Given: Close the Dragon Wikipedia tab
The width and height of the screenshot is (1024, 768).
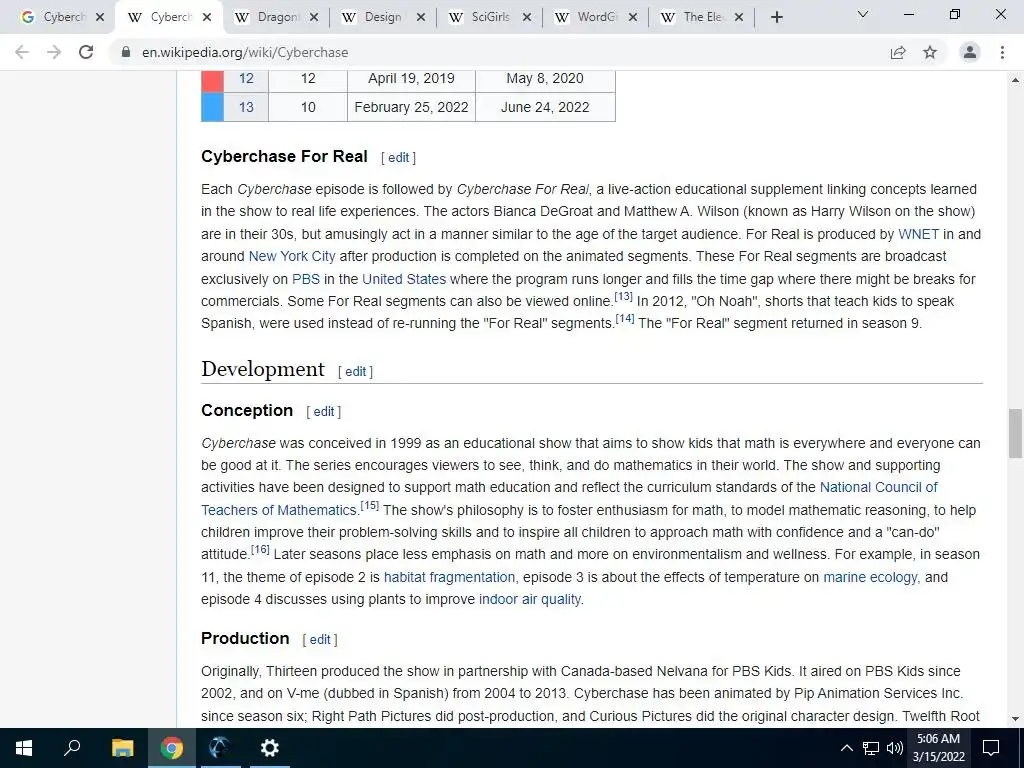Looking at the screenshot, I should click(x=314, y=17).
